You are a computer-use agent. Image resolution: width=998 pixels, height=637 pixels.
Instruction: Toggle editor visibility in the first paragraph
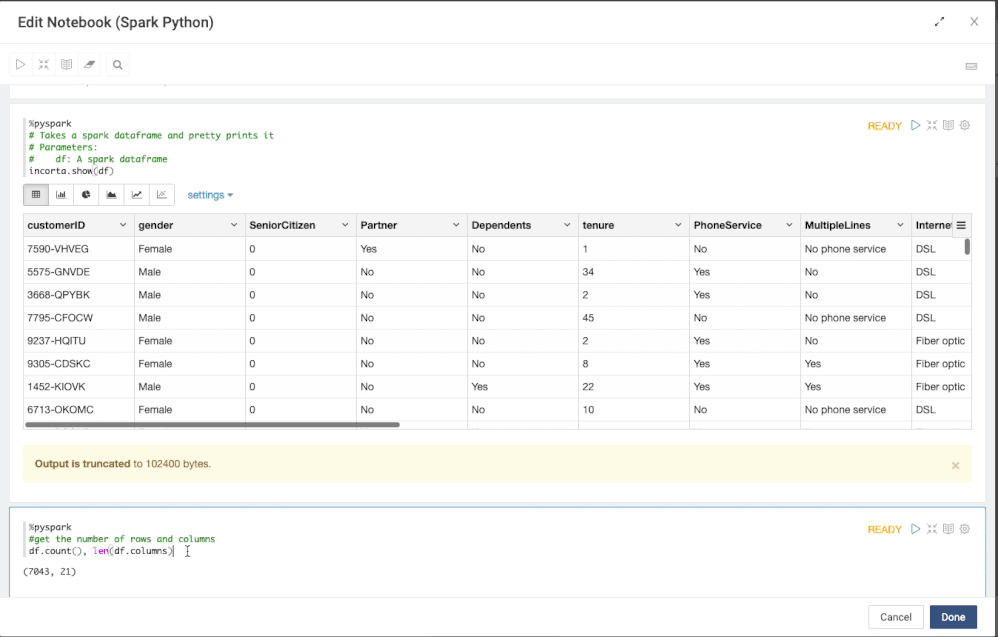click(932, 126)
